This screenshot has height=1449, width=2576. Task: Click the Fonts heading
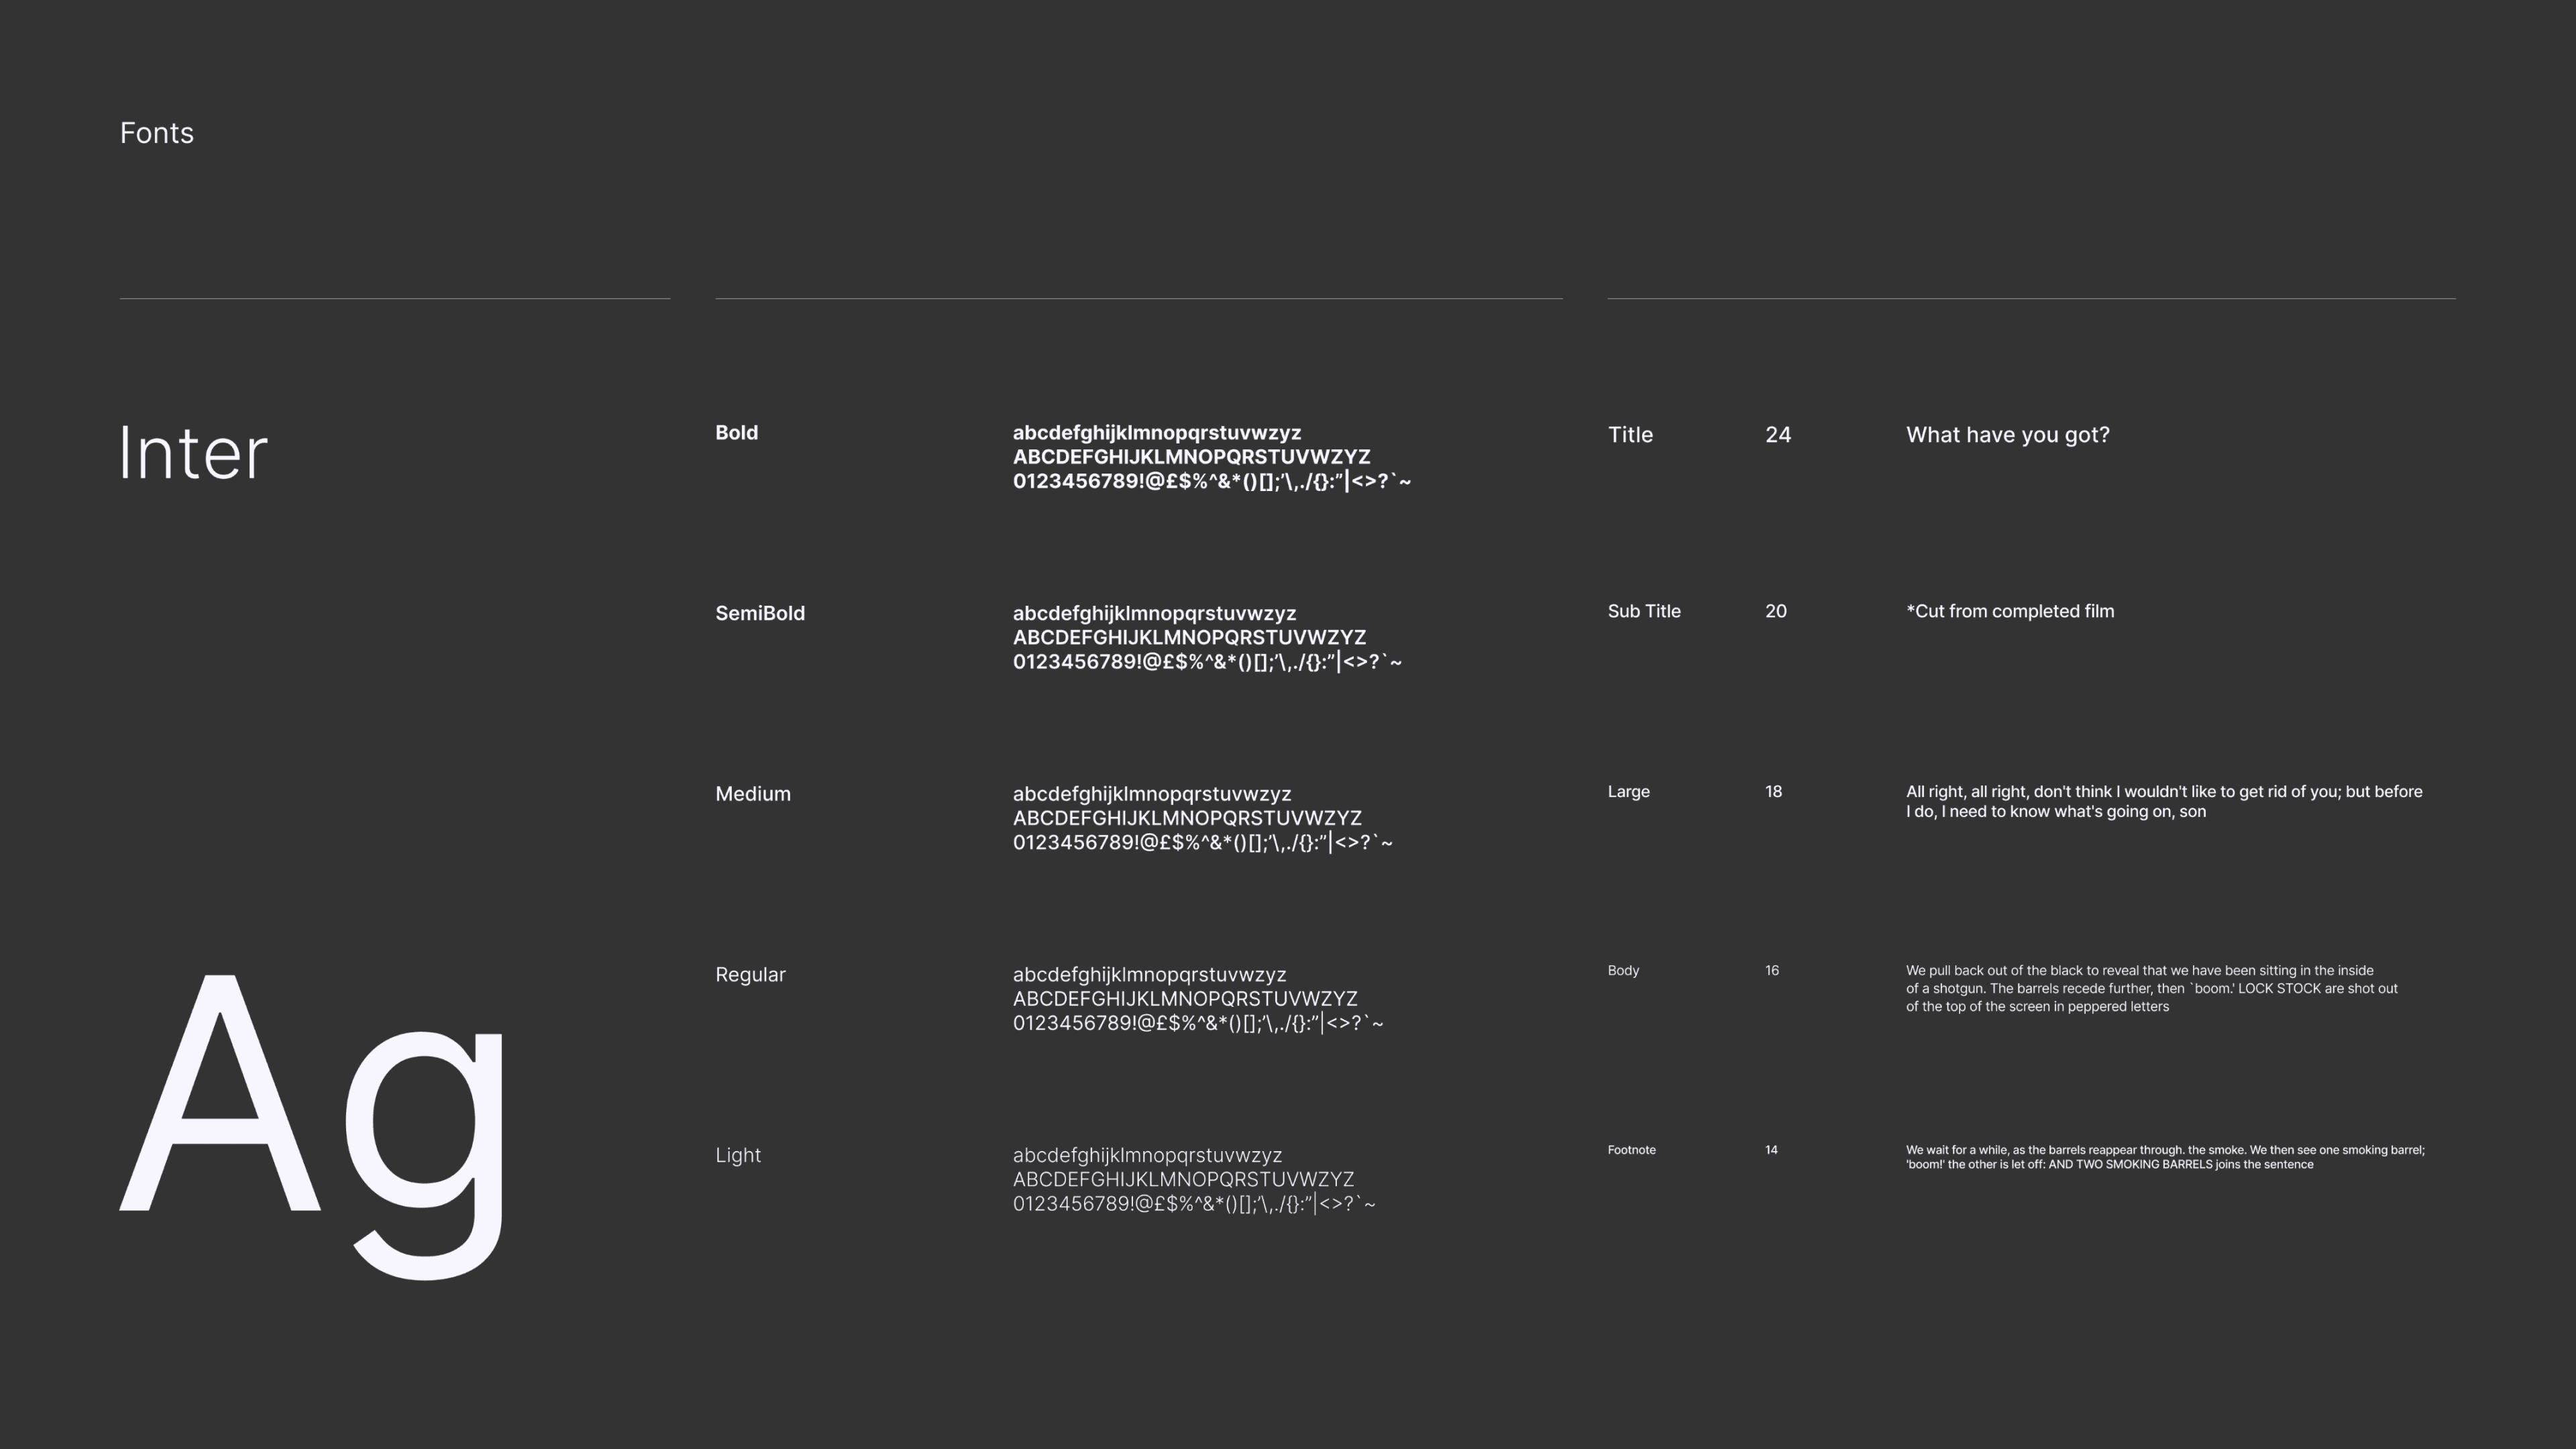point(157,133)
